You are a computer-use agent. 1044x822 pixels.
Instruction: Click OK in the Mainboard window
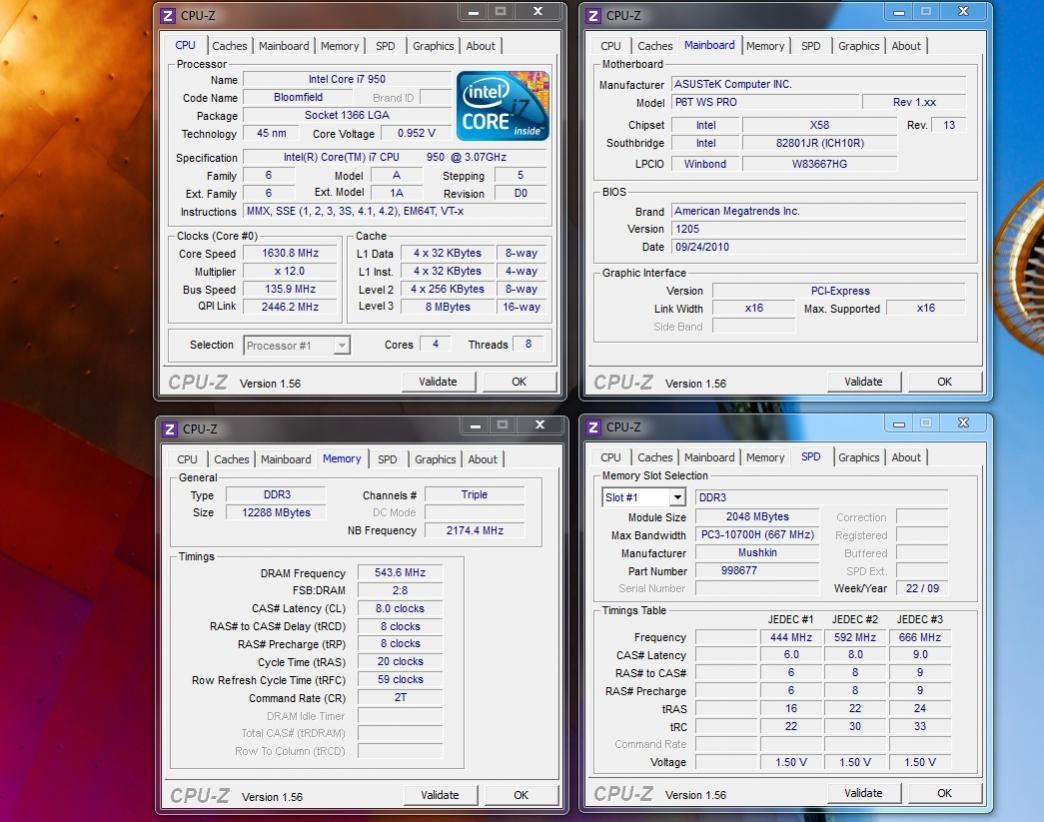[x=944, y=382]
